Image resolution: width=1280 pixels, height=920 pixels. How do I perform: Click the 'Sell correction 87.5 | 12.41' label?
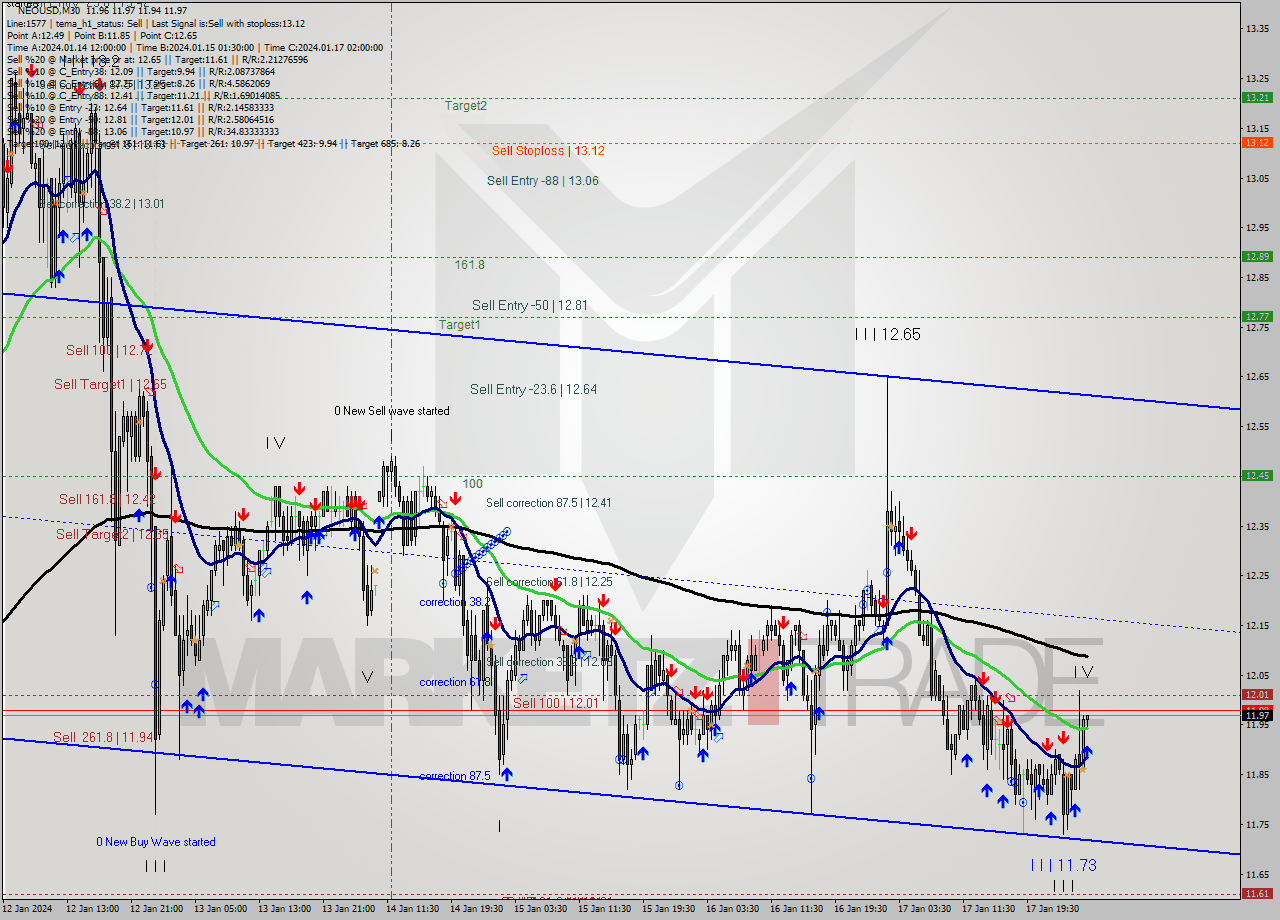coord(549,503)
